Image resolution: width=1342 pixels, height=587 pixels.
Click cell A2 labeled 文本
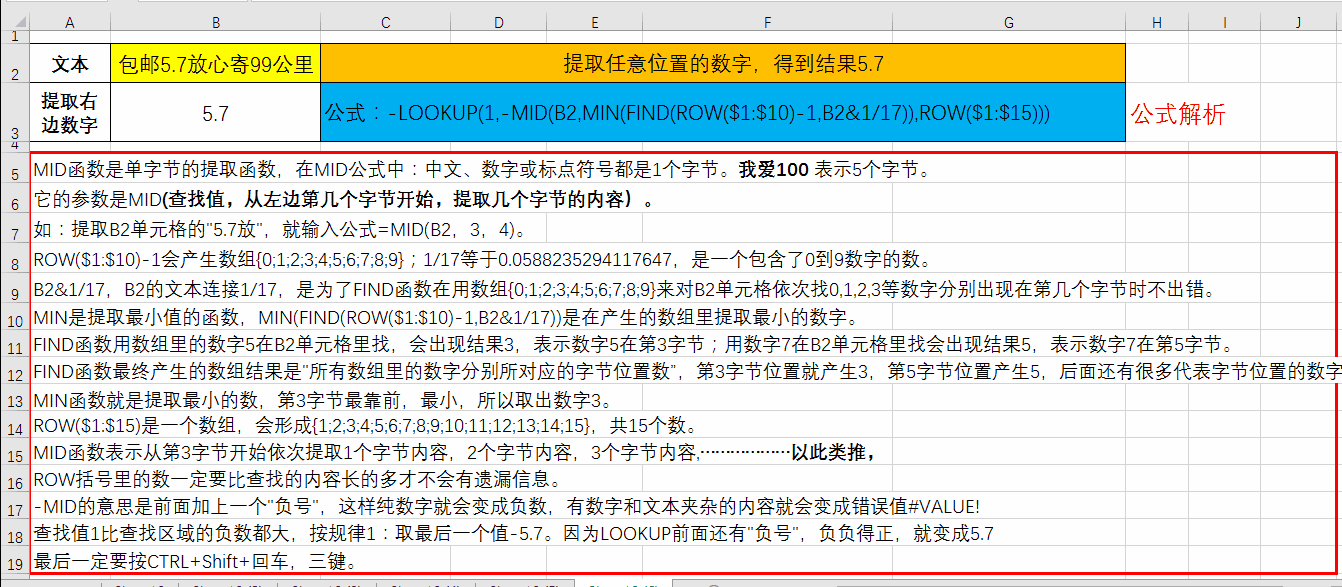70,62
